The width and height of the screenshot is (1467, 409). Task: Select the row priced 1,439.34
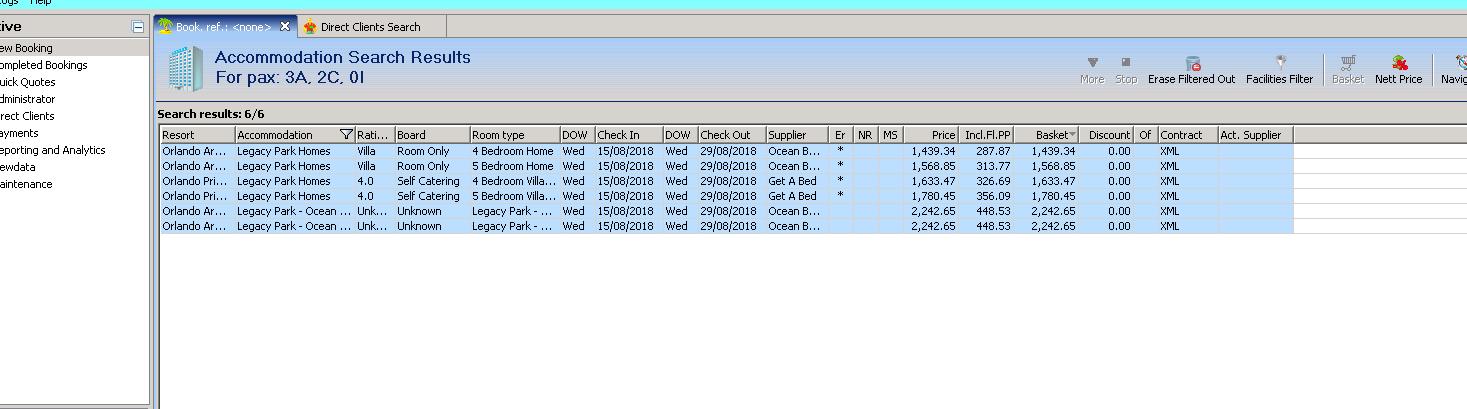(x=726, y=151)
